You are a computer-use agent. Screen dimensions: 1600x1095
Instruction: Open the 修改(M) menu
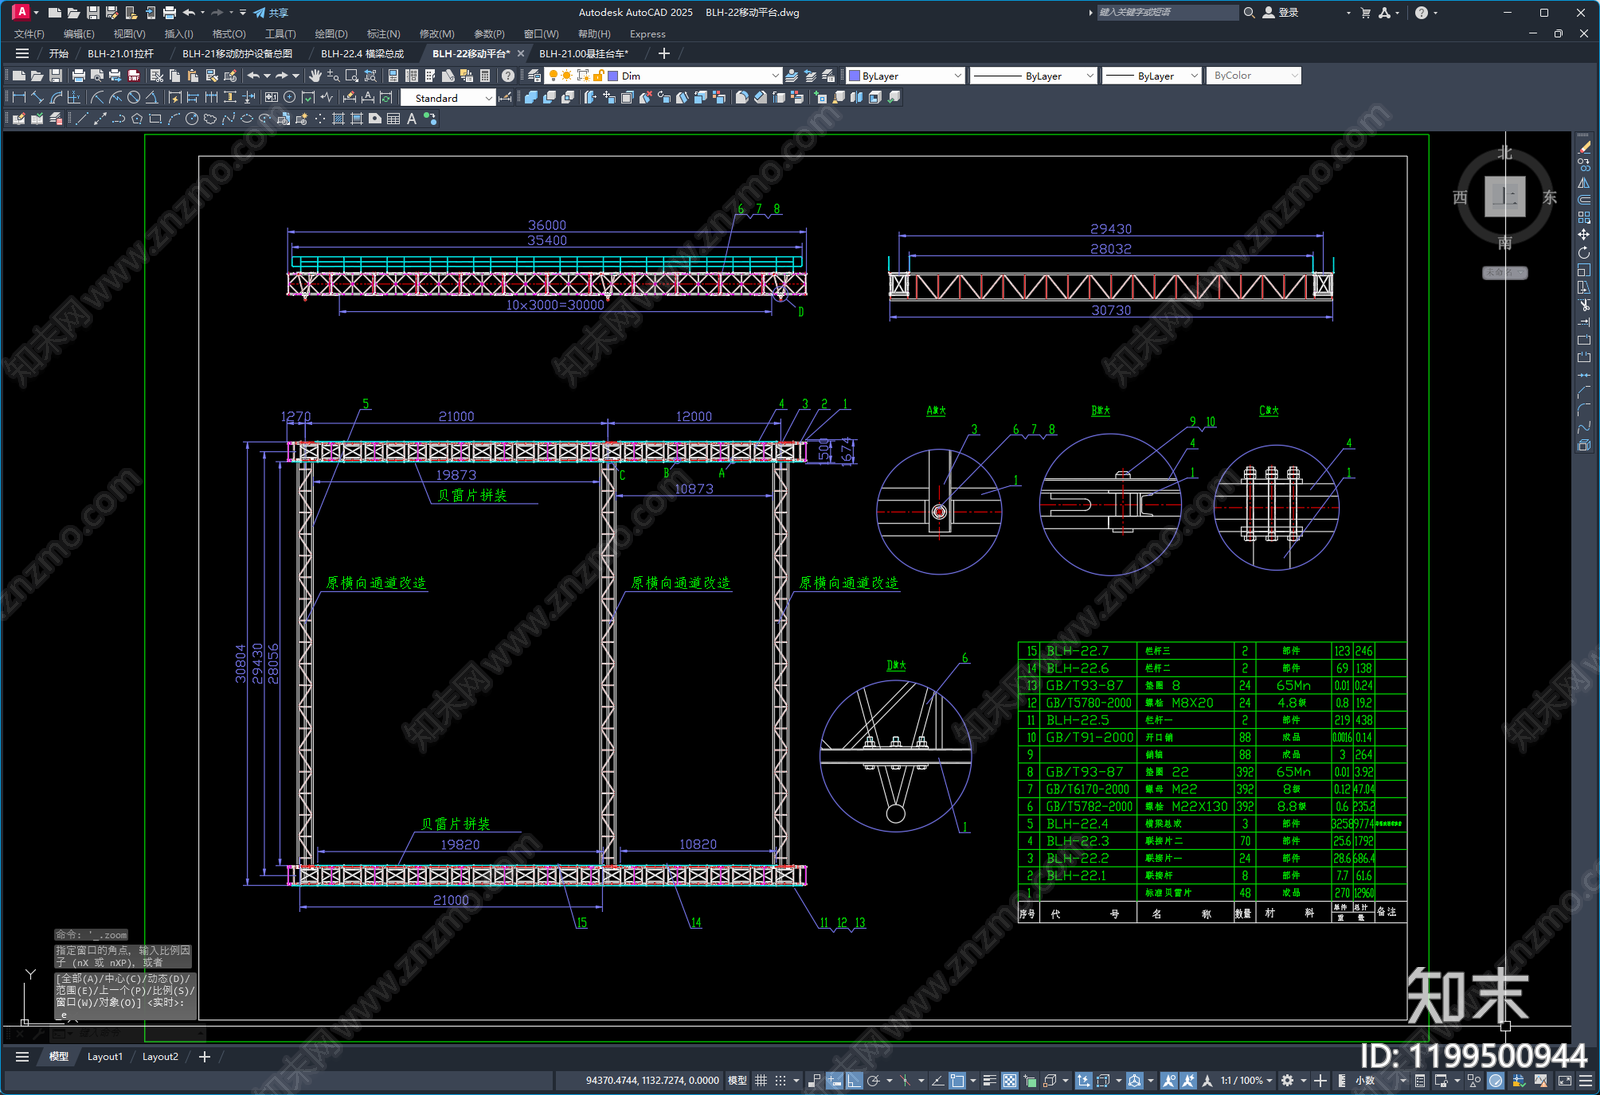click(x=436, y=34)
